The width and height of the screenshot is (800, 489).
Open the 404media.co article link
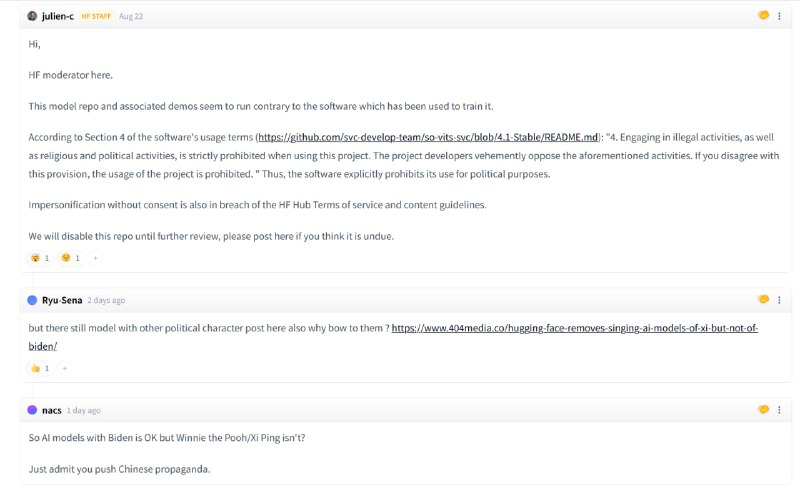(x=574, y=328)
